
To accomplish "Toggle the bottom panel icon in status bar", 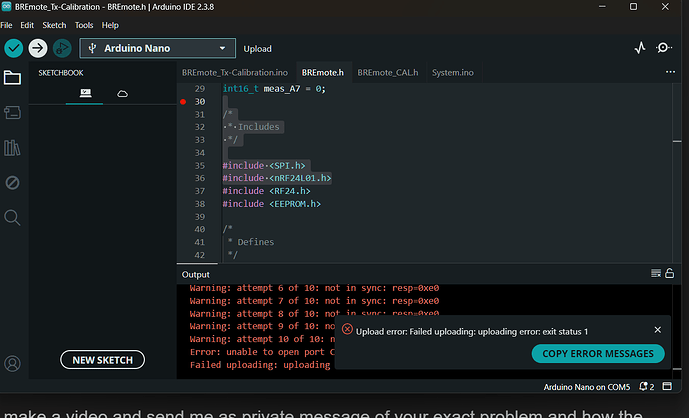I will pos(667,386).
